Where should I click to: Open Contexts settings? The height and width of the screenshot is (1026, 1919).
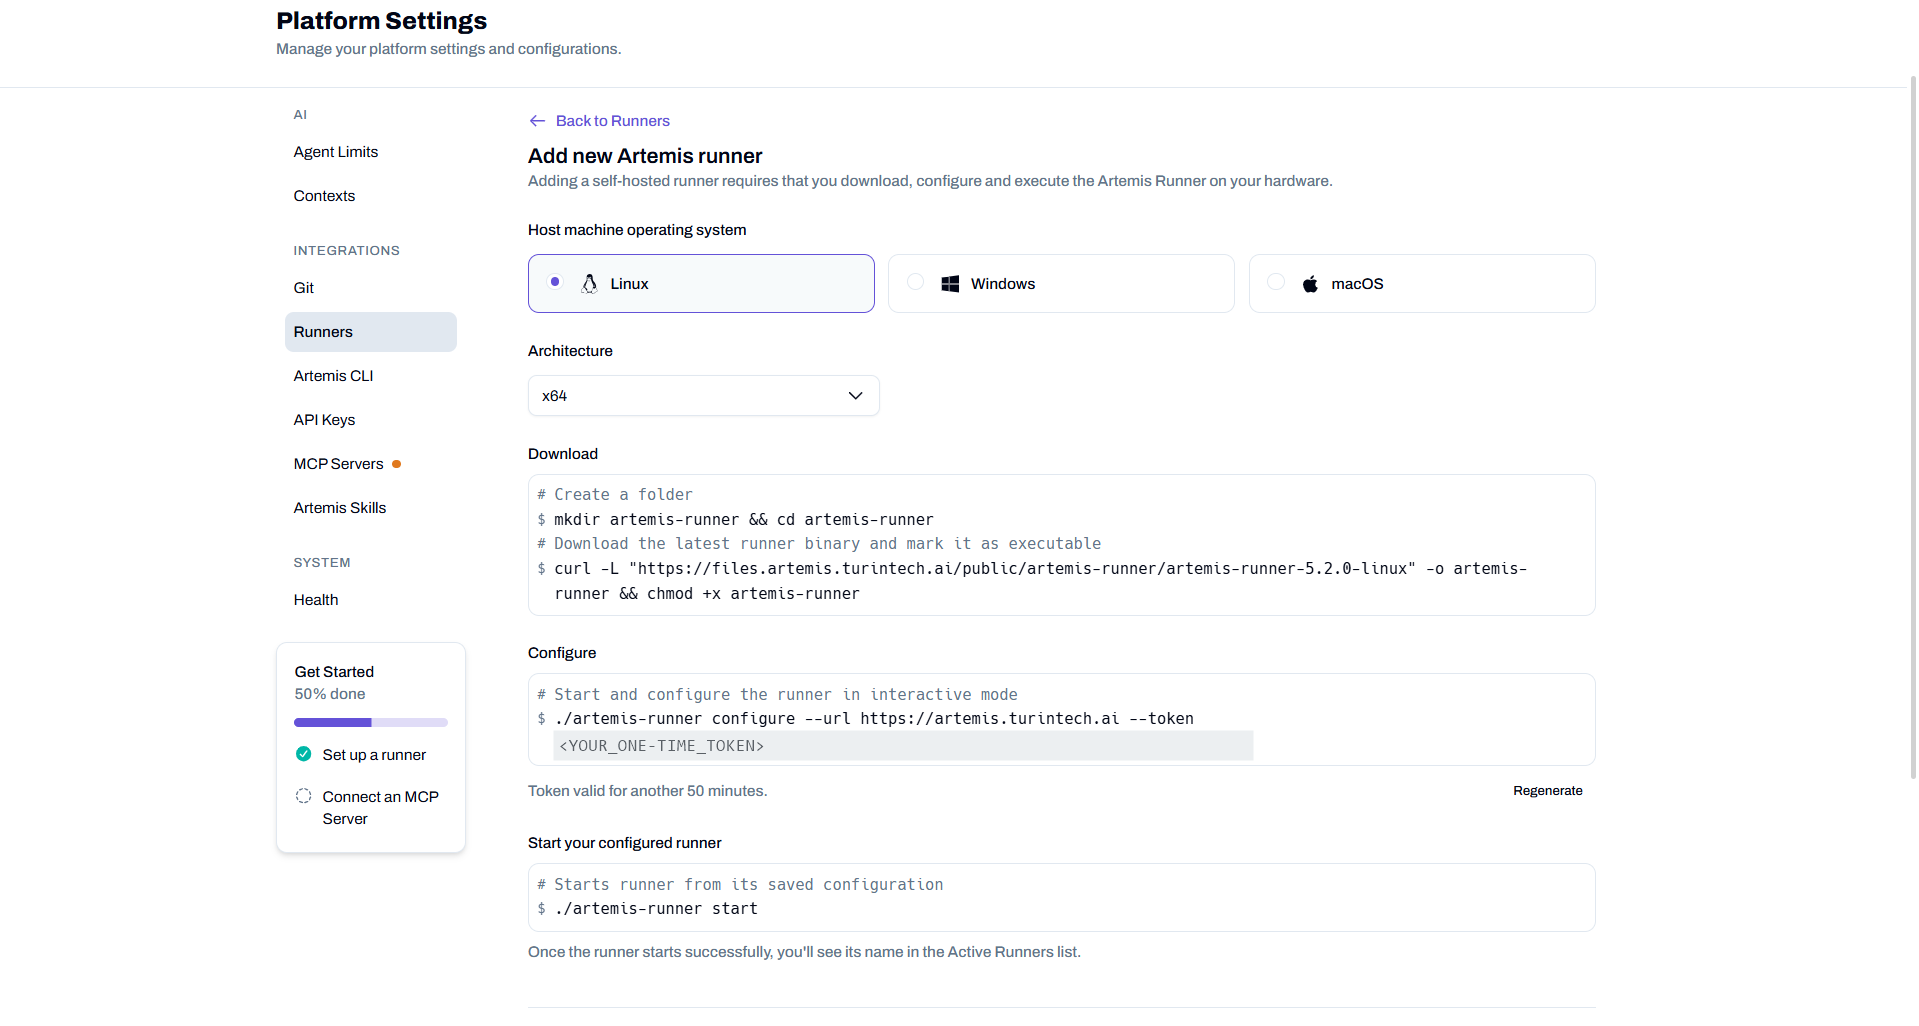point(324,196)
